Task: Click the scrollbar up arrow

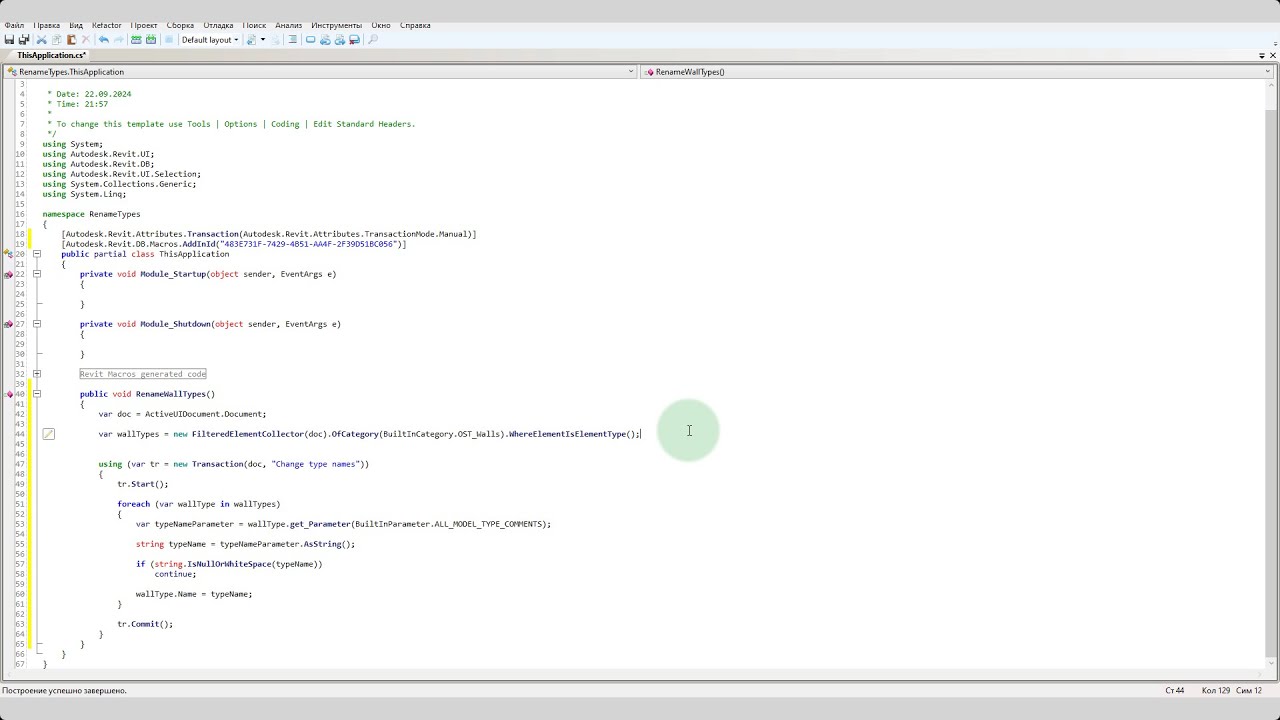Action: tap(1271, 84)
